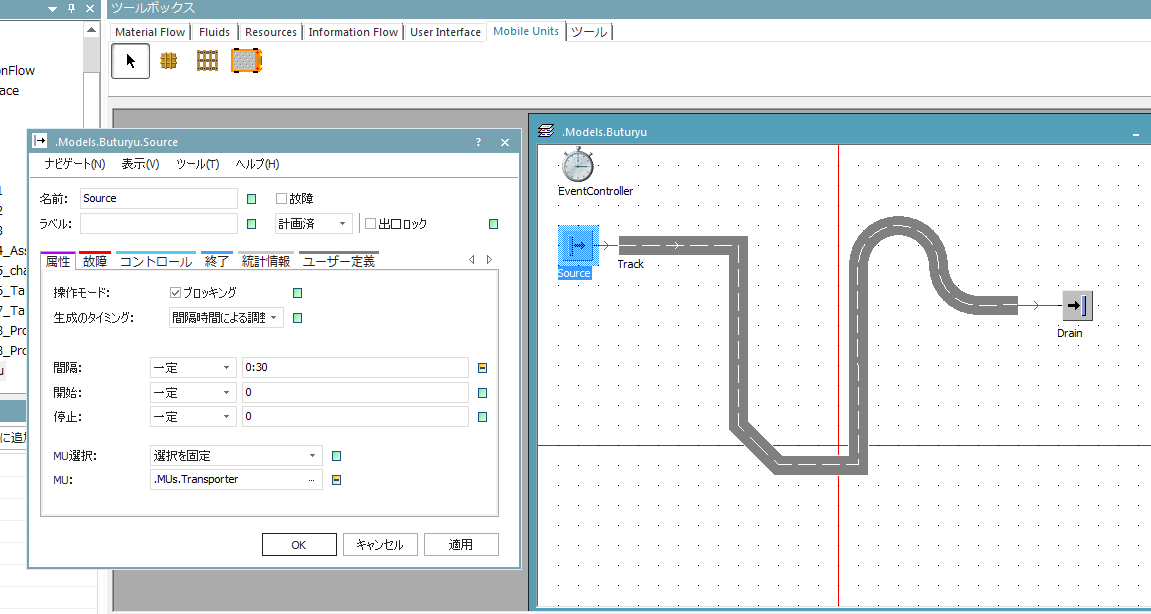Enable the 出口ロック checkbox
This screenshot has width=1151, height=614.
coord(371,223)
